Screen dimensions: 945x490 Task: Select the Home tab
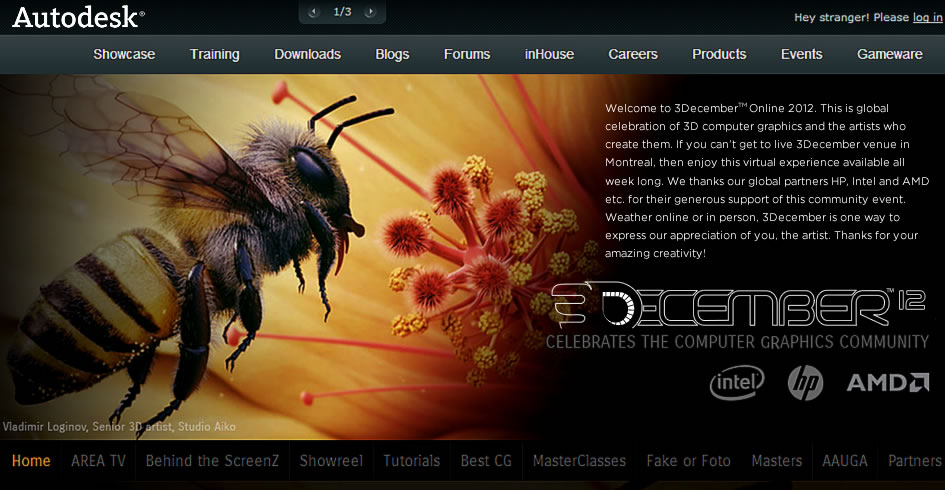[31, 461]
